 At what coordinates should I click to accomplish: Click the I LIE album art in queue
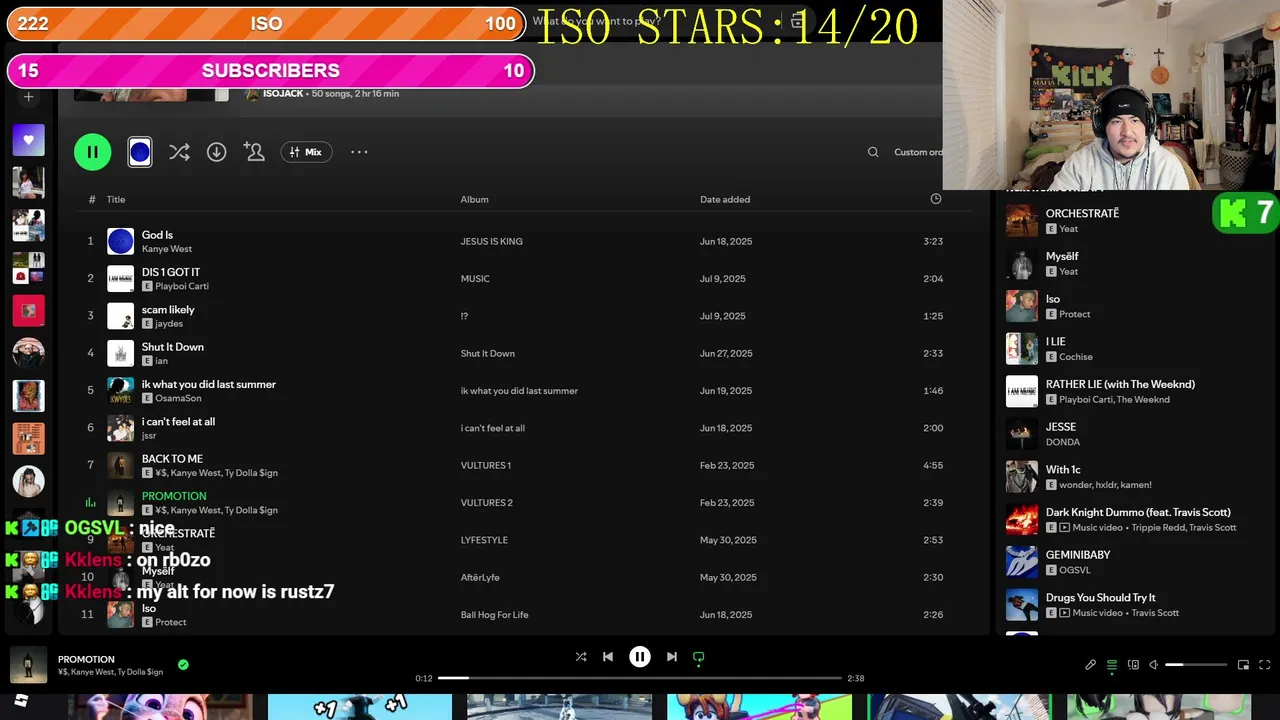click(1022, 349)
